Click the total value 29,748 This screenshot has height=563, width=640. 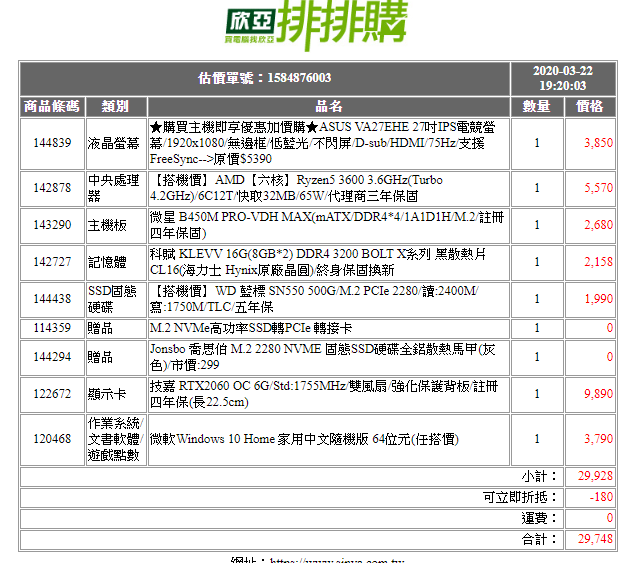point(595,539)
